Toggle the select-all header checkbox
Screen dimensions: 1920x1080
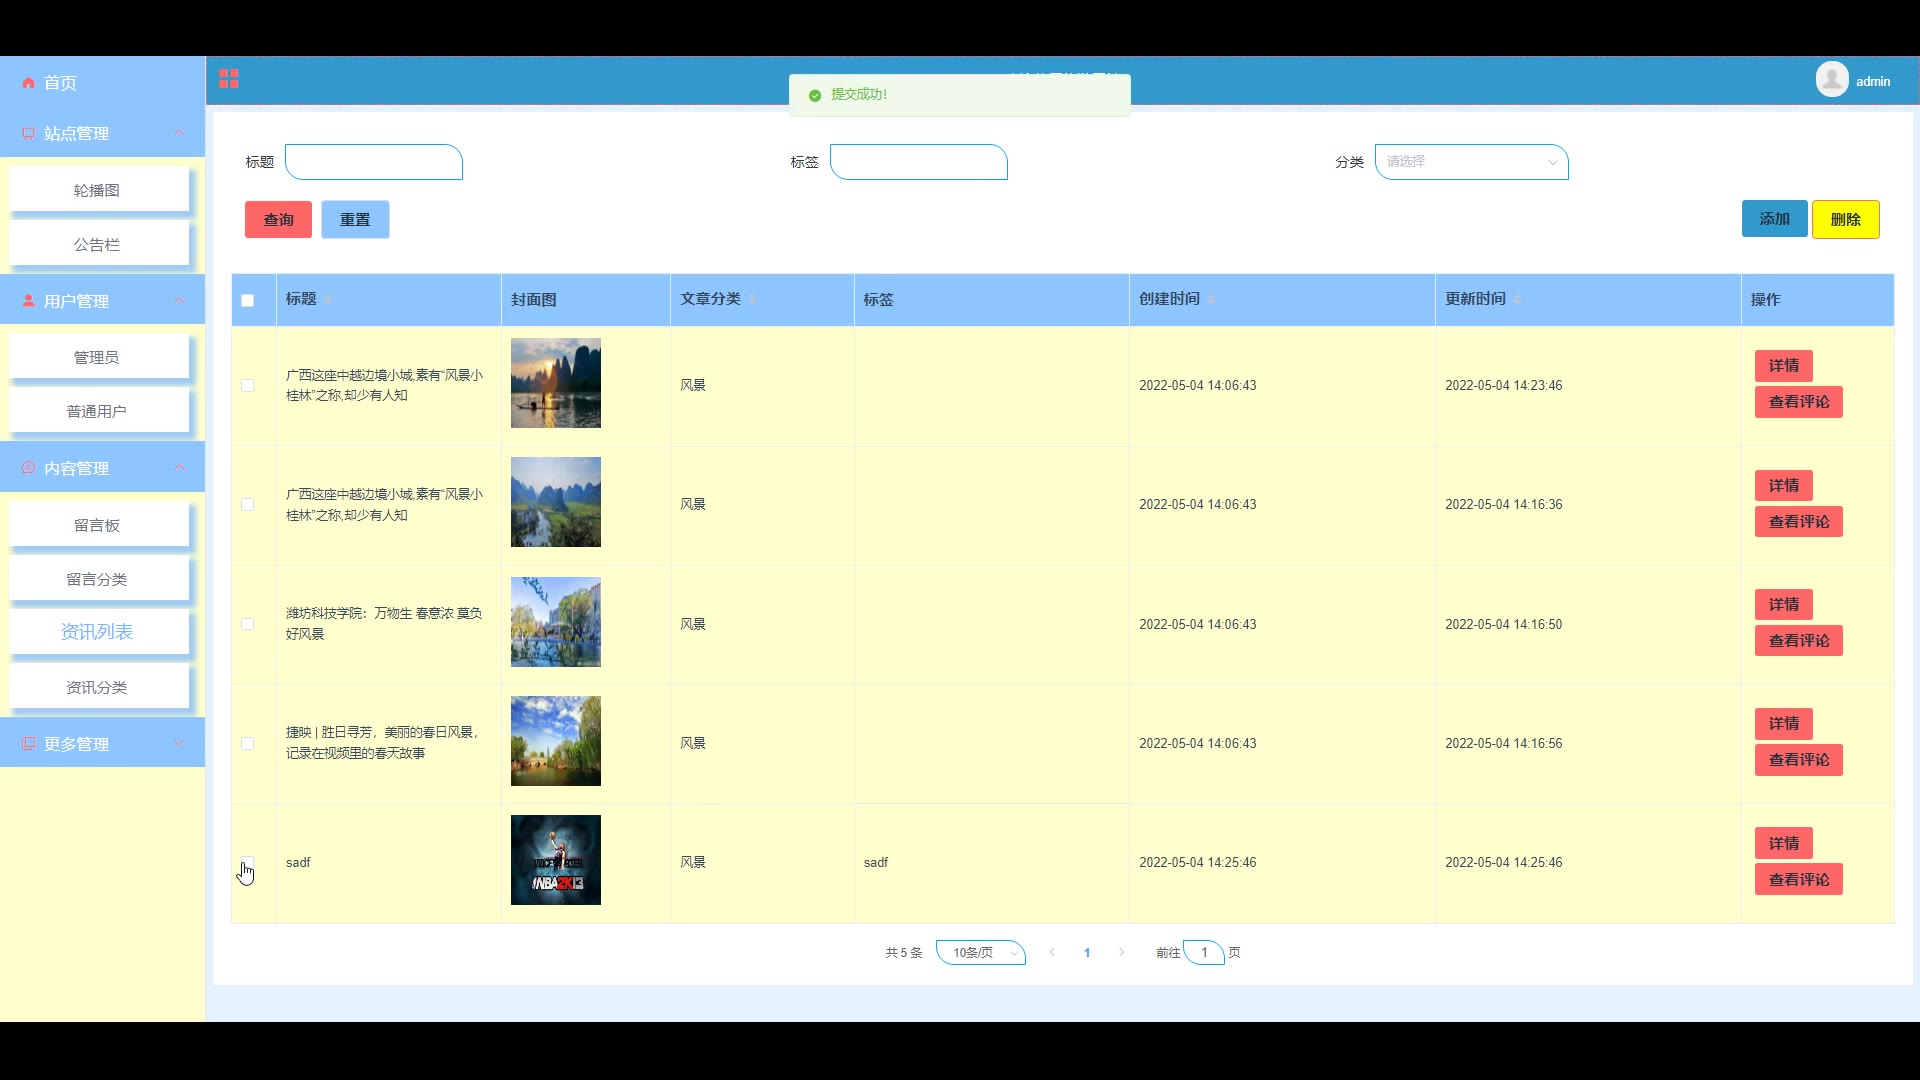248,300
